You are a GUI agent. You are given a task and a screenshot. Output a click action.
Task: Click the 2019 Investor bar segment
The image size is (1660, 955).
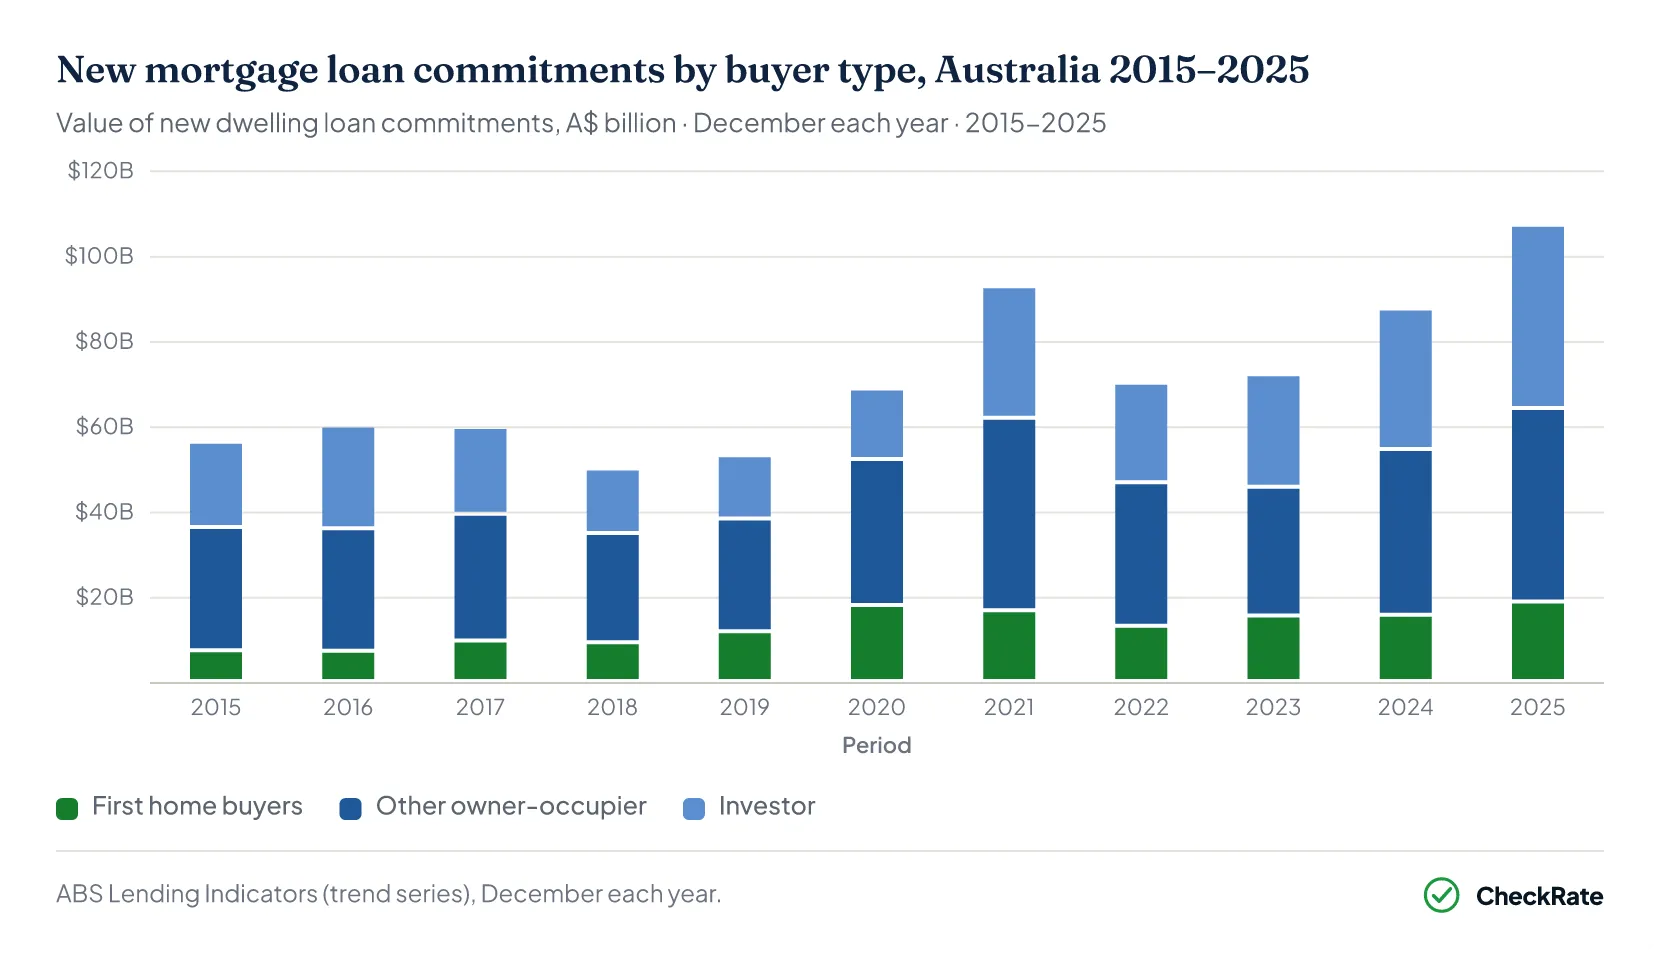click(745, 487)
